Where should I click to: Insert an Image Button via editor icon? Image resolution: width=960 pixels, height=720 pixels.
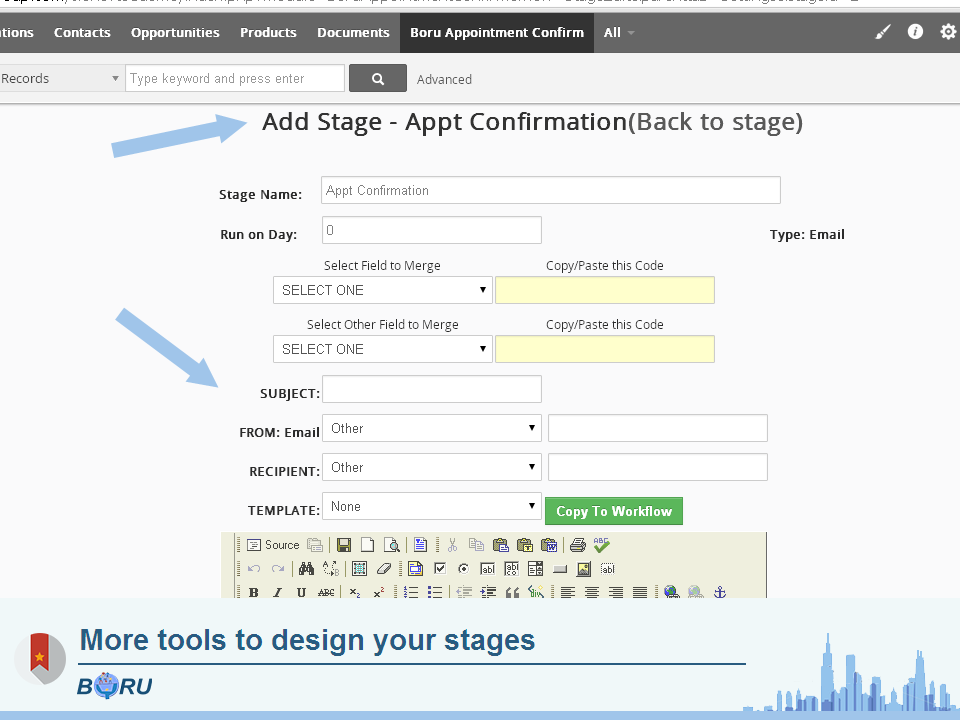(x=583, y=569)
